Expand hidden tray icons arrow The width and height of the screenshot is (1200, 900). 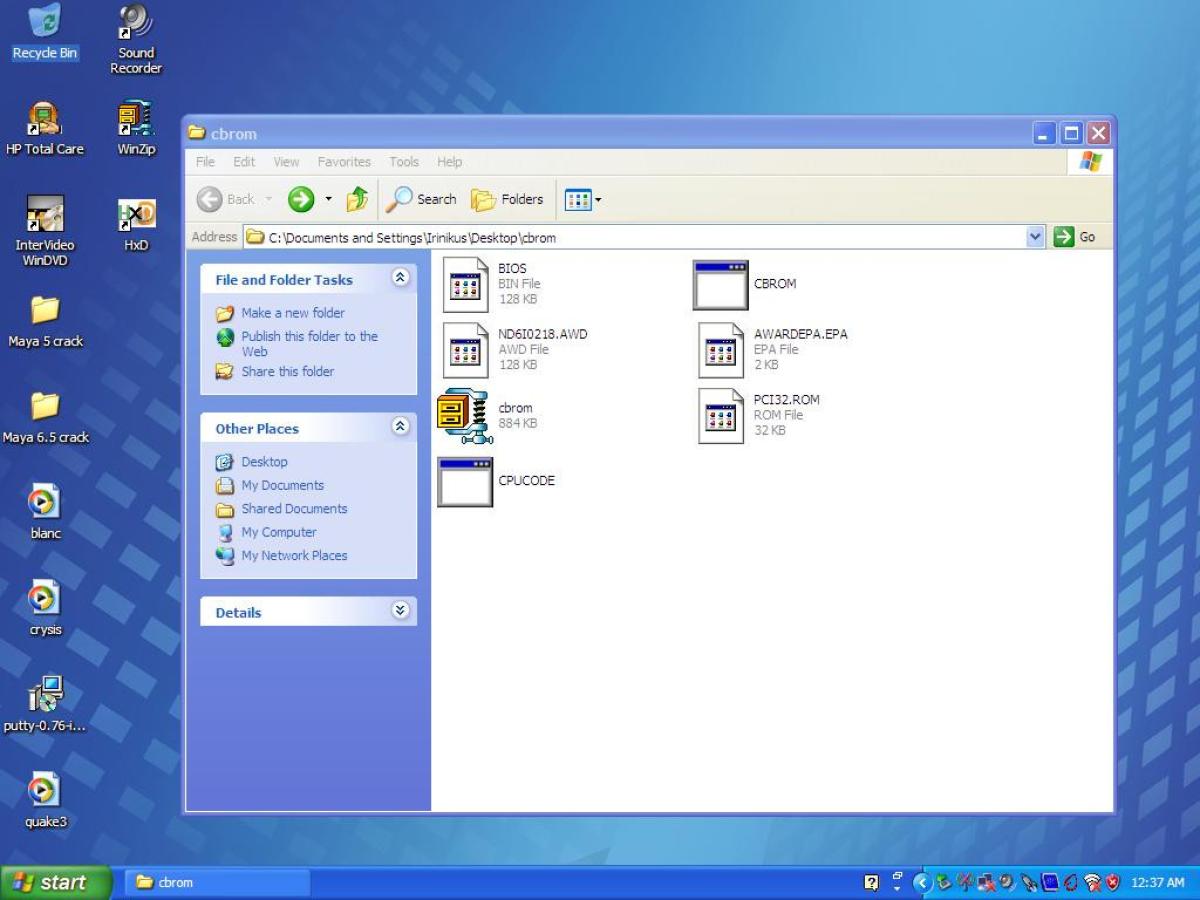point(922,882)
